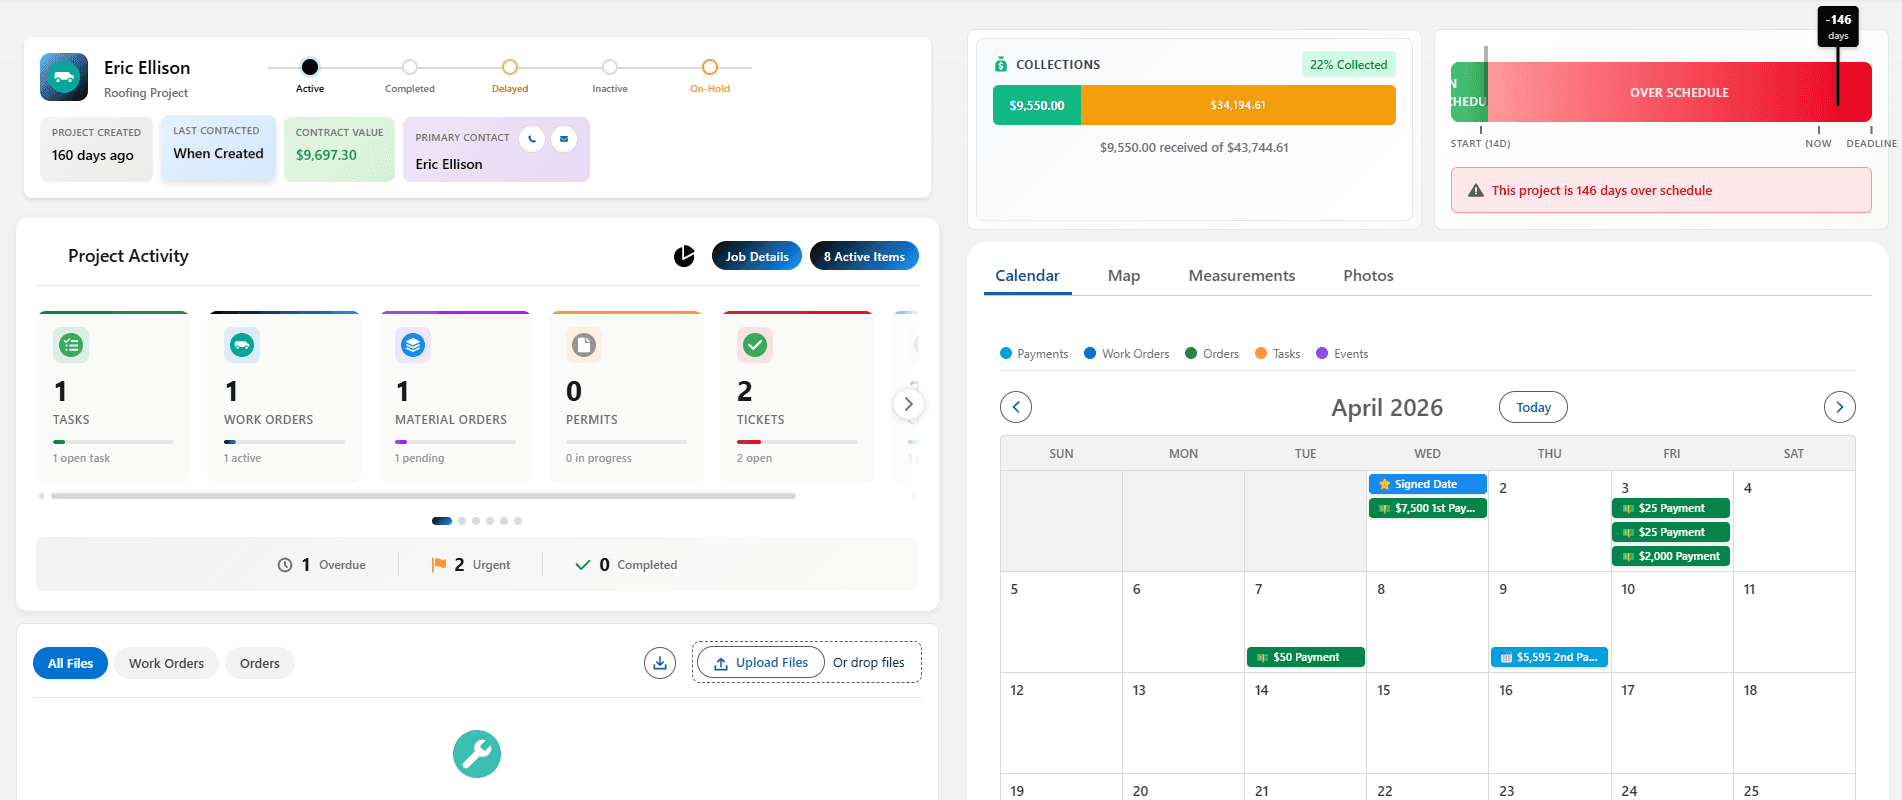Select the Calendar tab
Screen dimensions: 1902x800
1027,276
